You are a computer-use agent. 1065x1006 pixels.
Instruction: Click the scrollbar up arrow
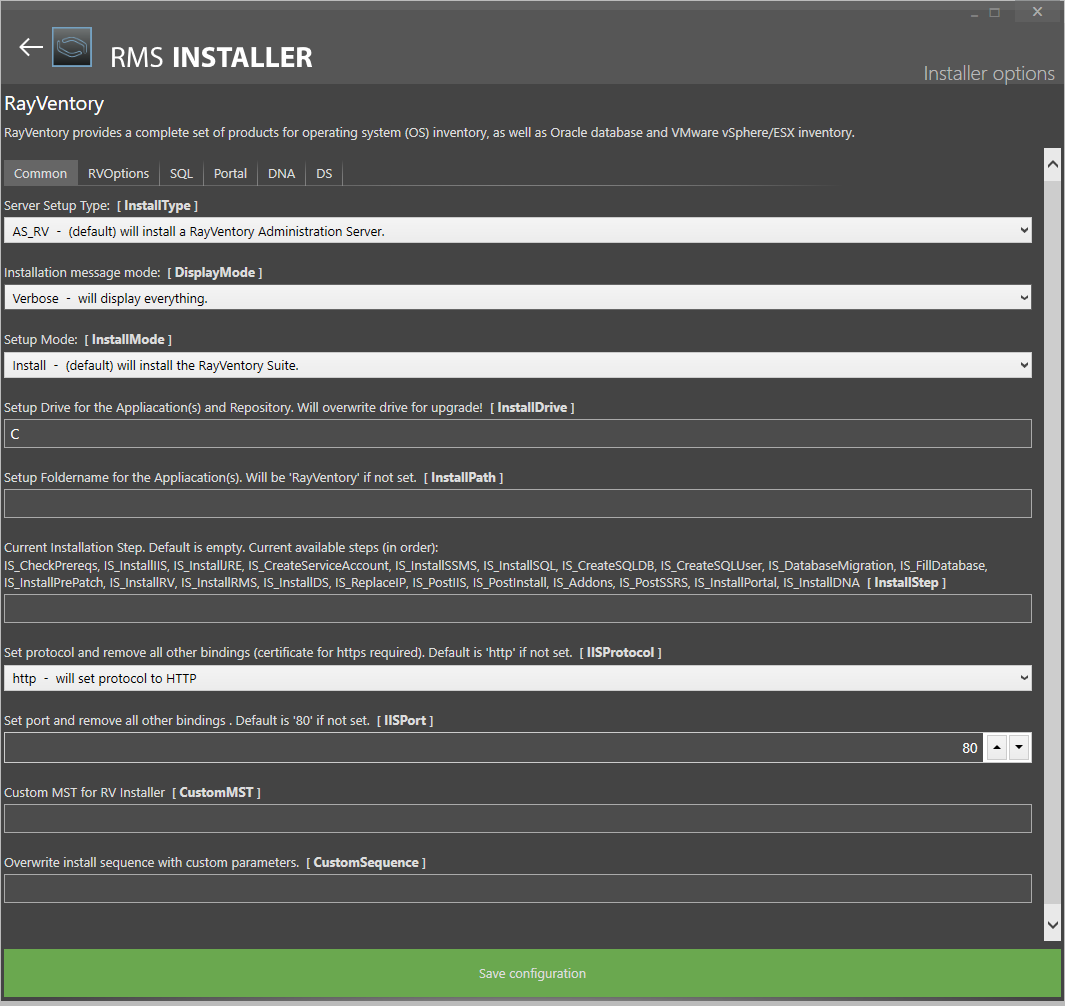(1052, 164)
